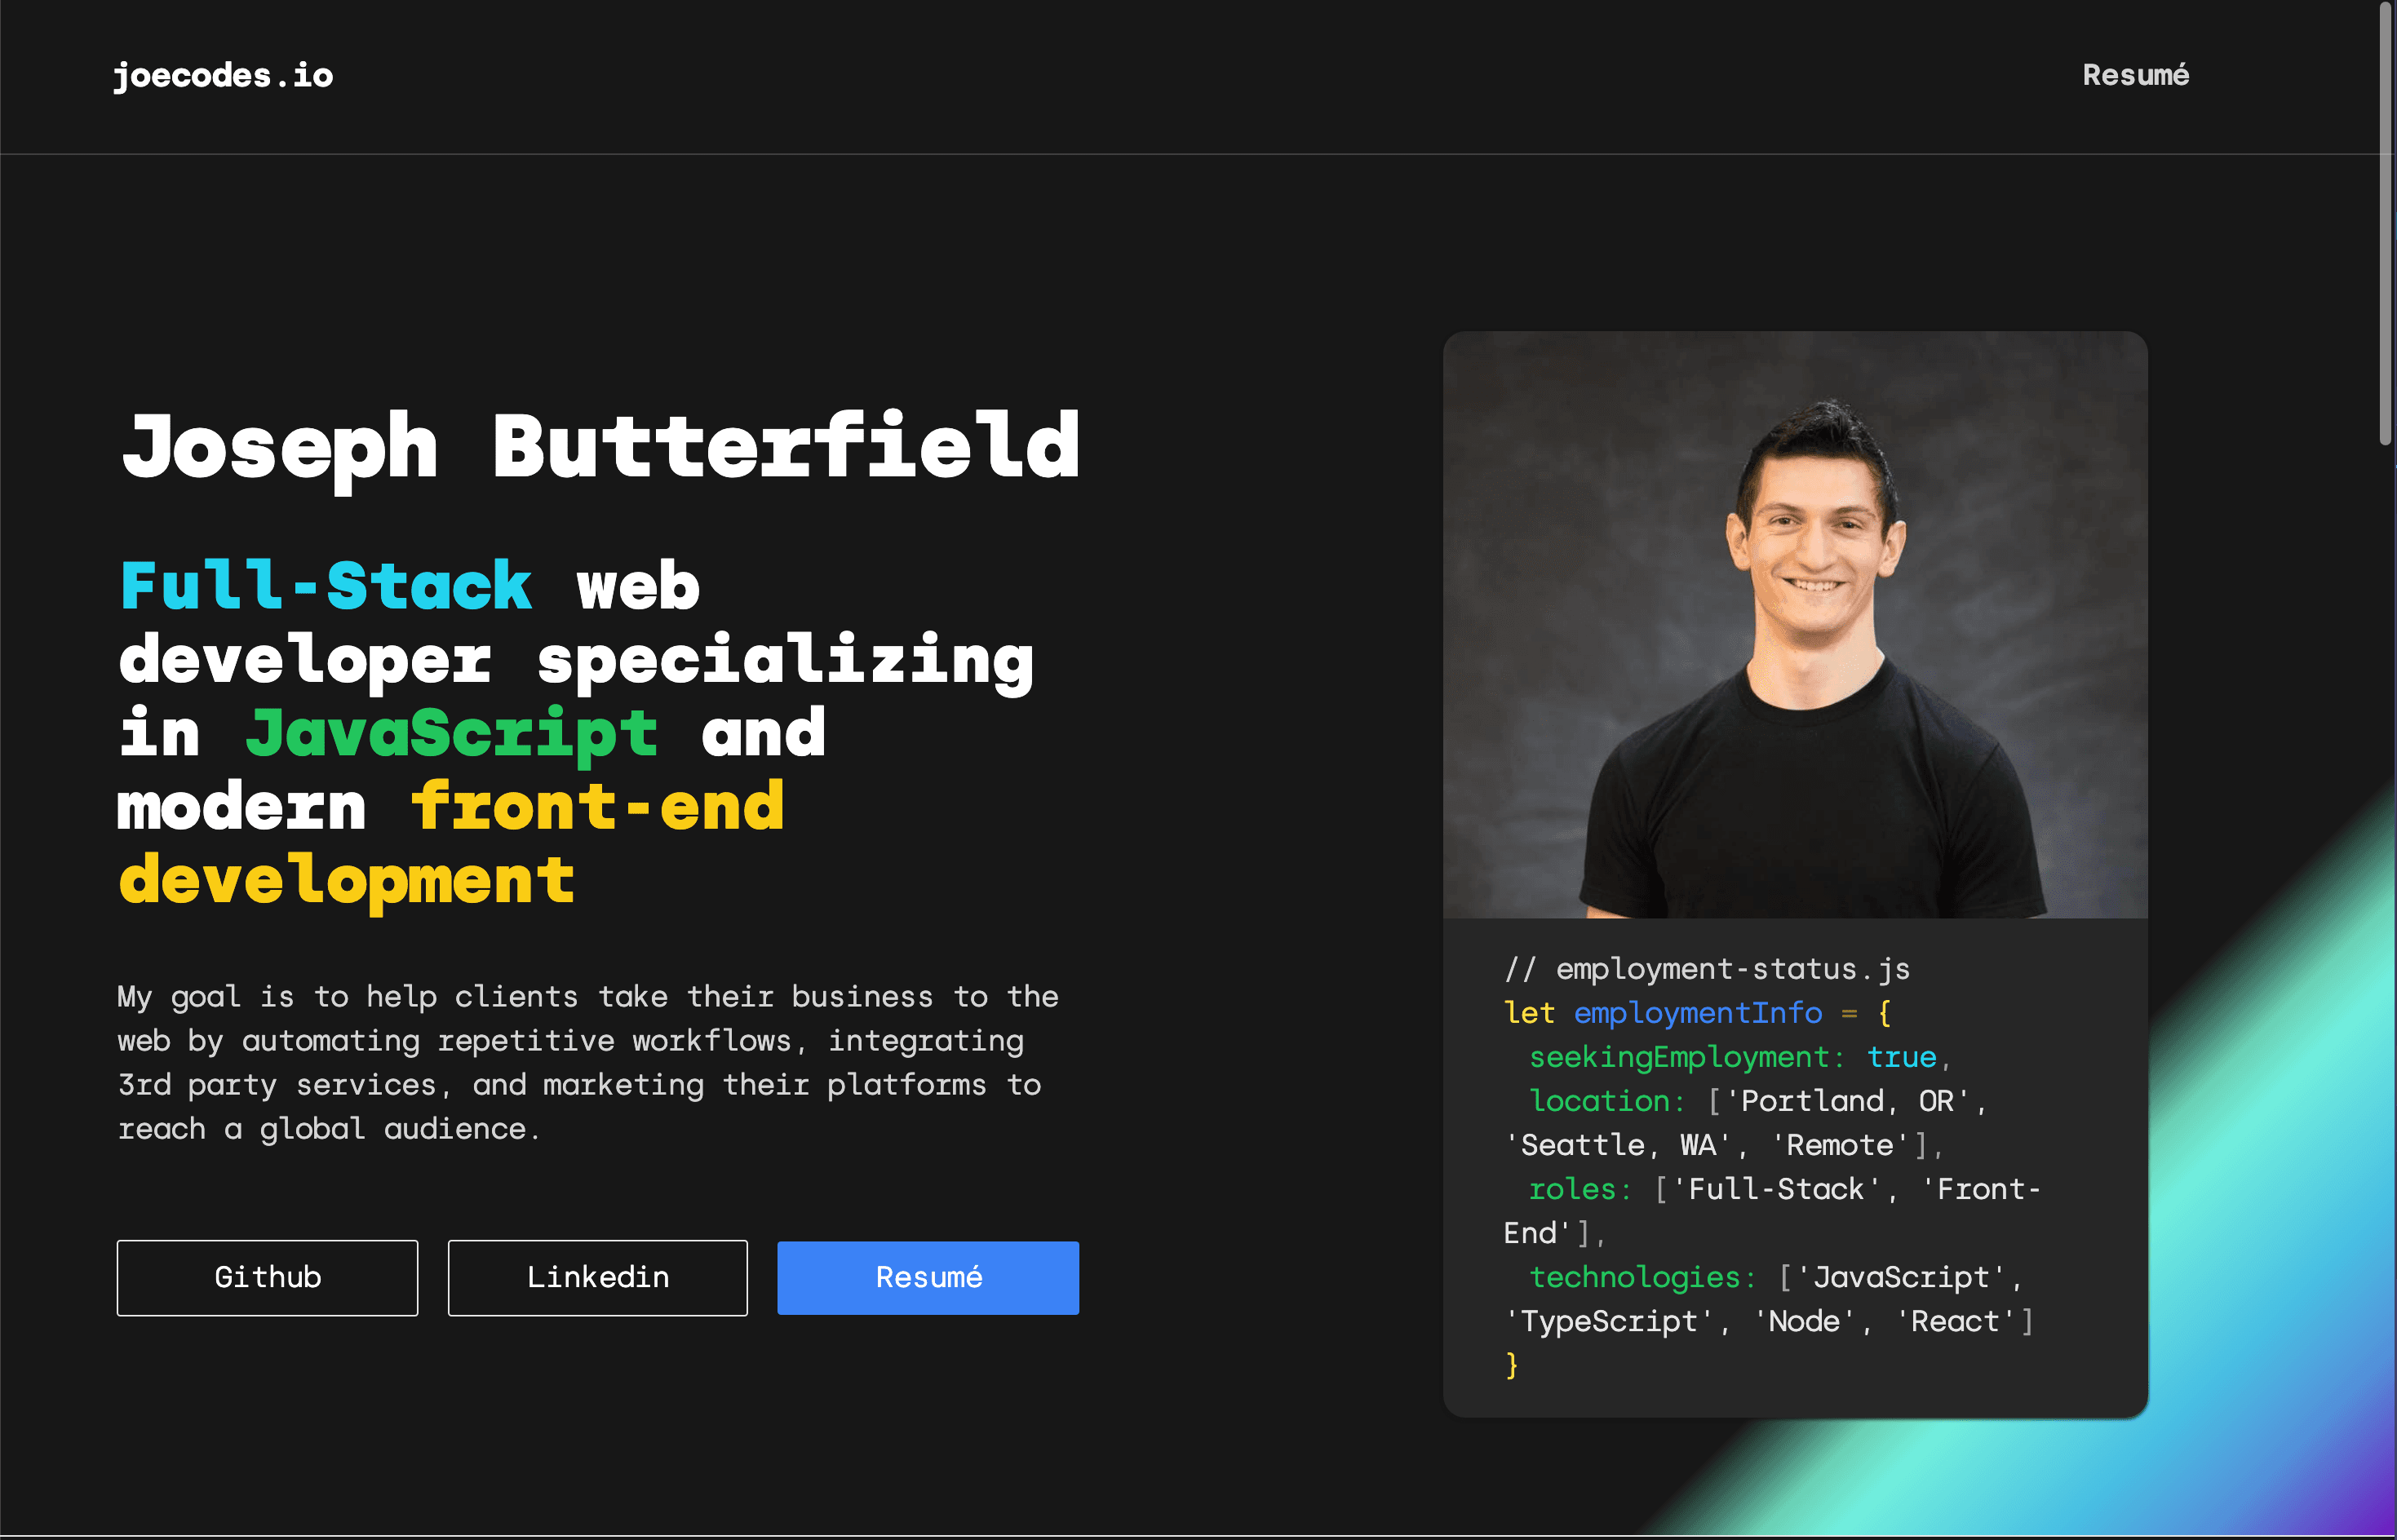Click the page vertical scrollbar thumb
Image resolution: width=2397 pixels, height=1540 pixels.
point(2386,222)
